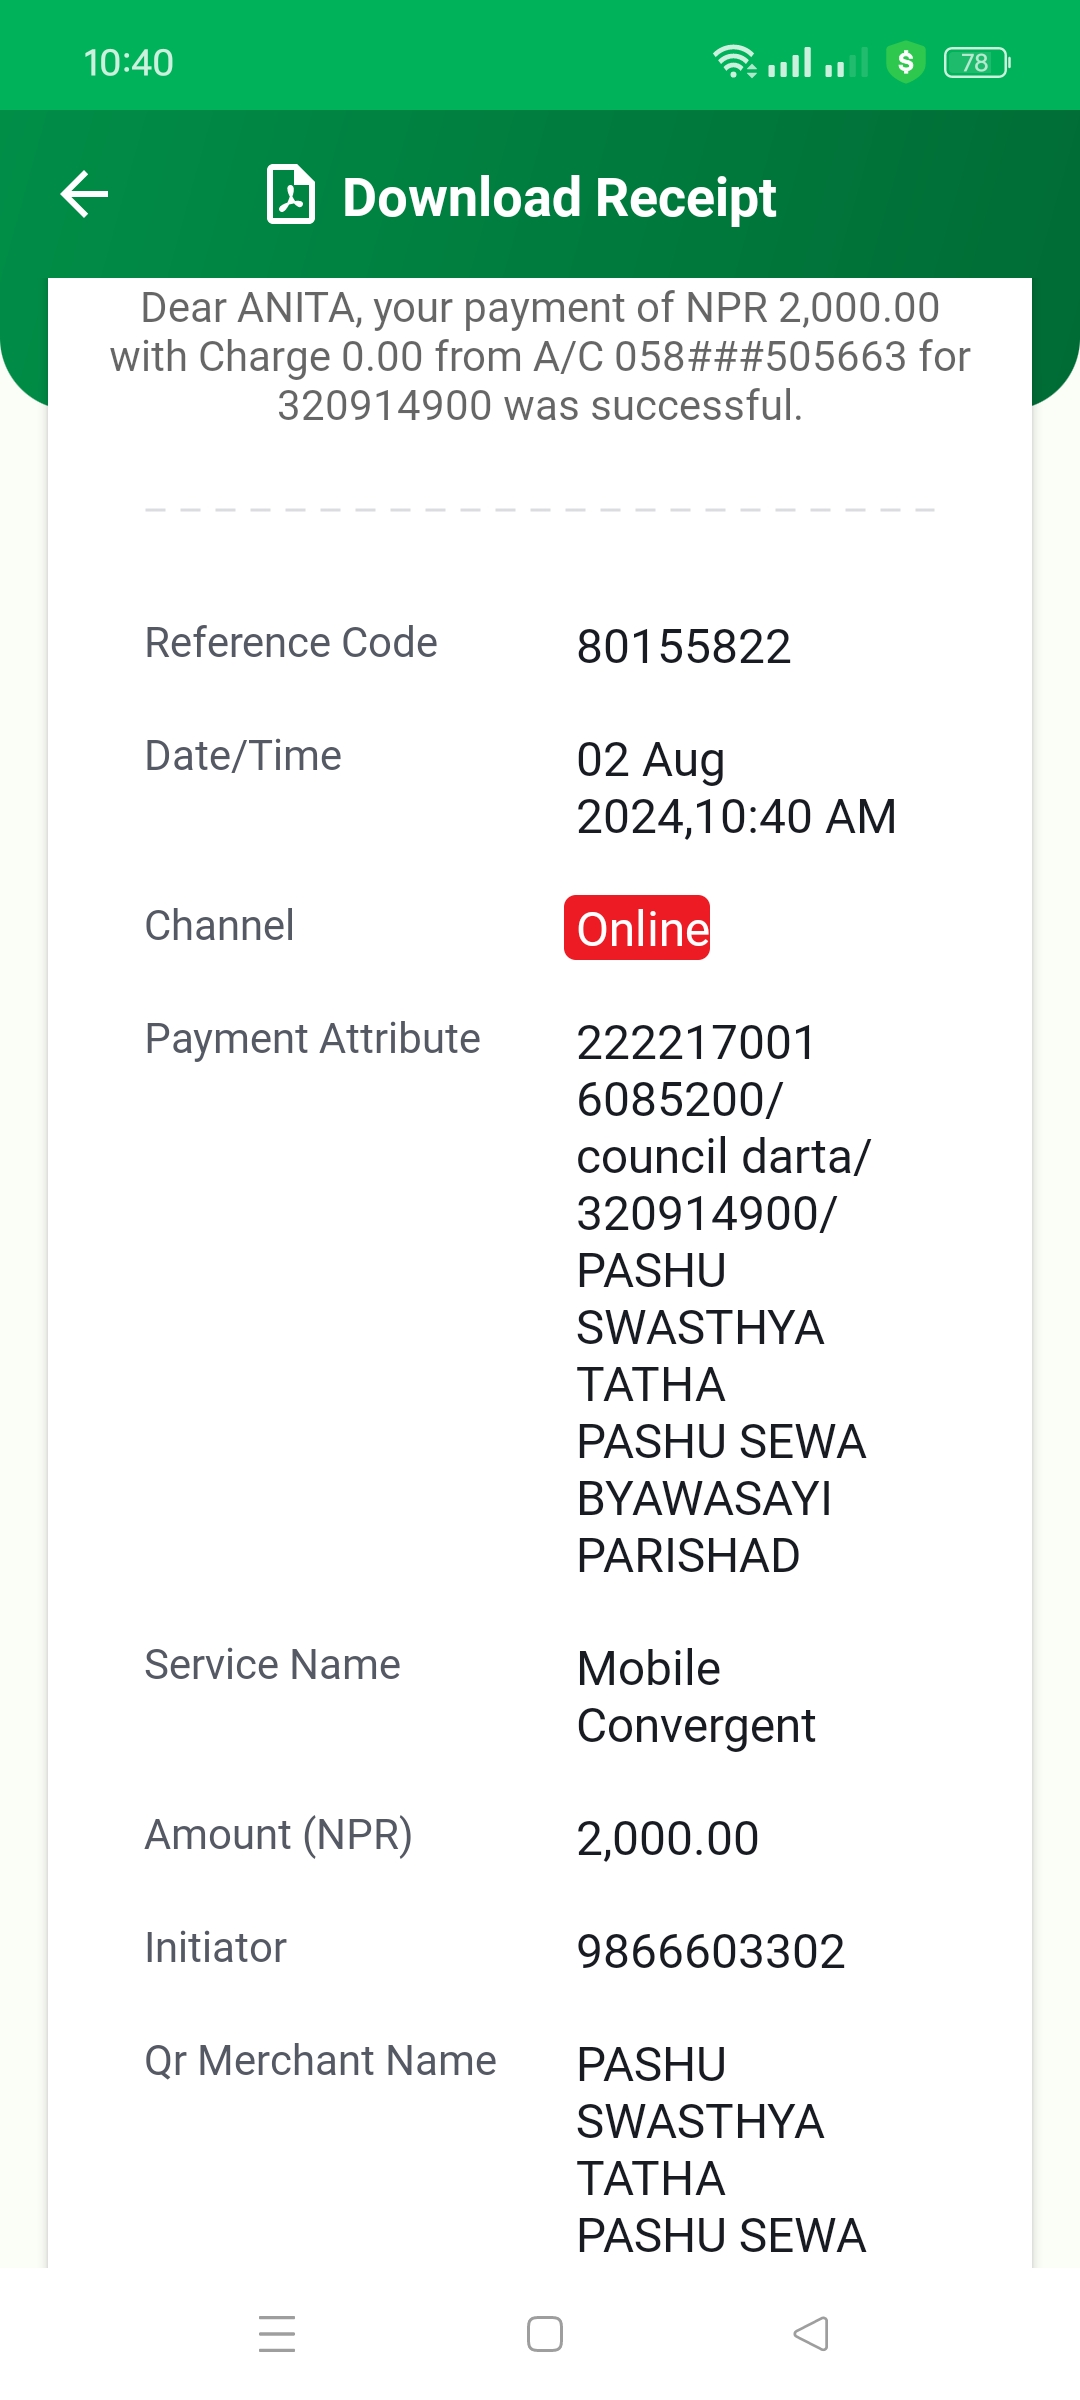Tap the date 02 Aug 2024 value

(737, 788)
